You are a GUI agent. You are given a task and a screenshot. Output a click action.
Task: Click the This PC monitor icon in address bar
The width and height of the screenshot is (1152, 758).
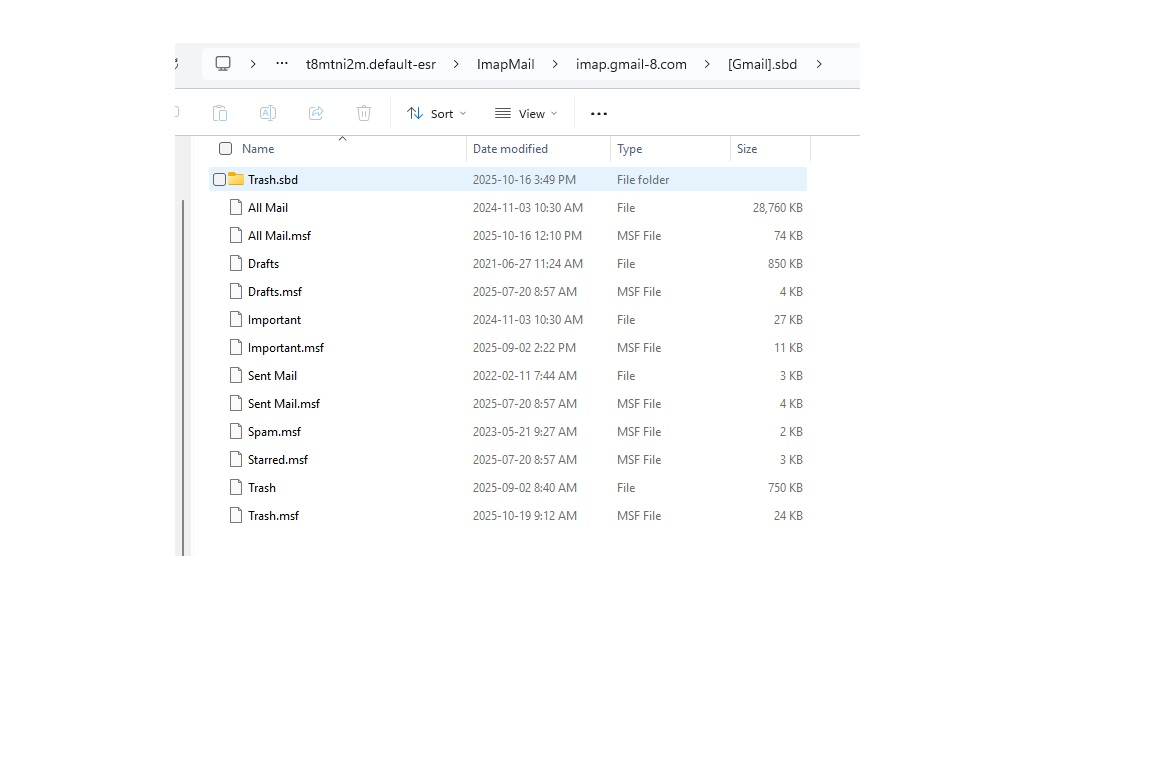point(223,64)
